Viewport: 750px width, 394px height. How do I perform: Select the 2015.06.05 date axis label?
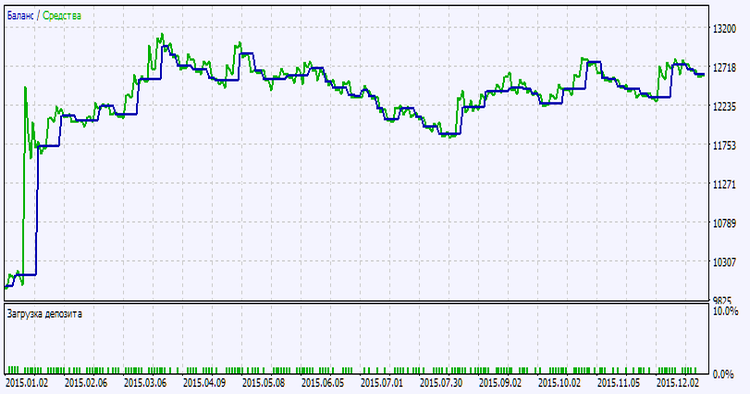(x=323, y=383)
